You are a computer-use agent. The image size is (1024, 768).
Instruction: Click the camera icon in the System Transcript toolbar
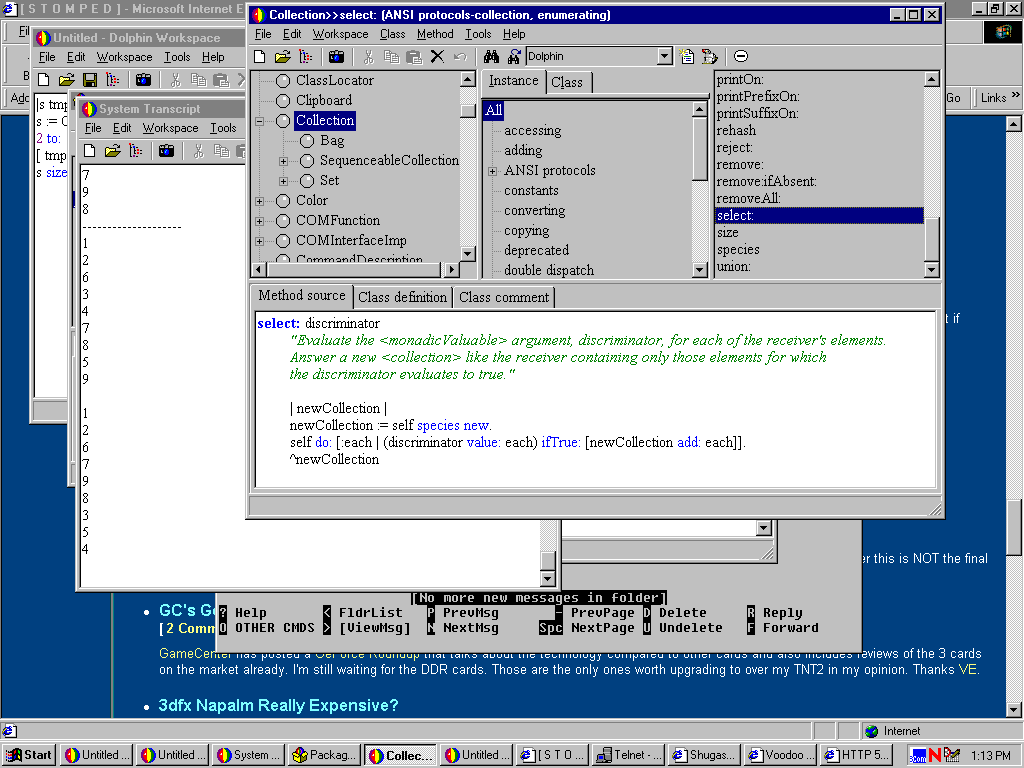(167, 152)
